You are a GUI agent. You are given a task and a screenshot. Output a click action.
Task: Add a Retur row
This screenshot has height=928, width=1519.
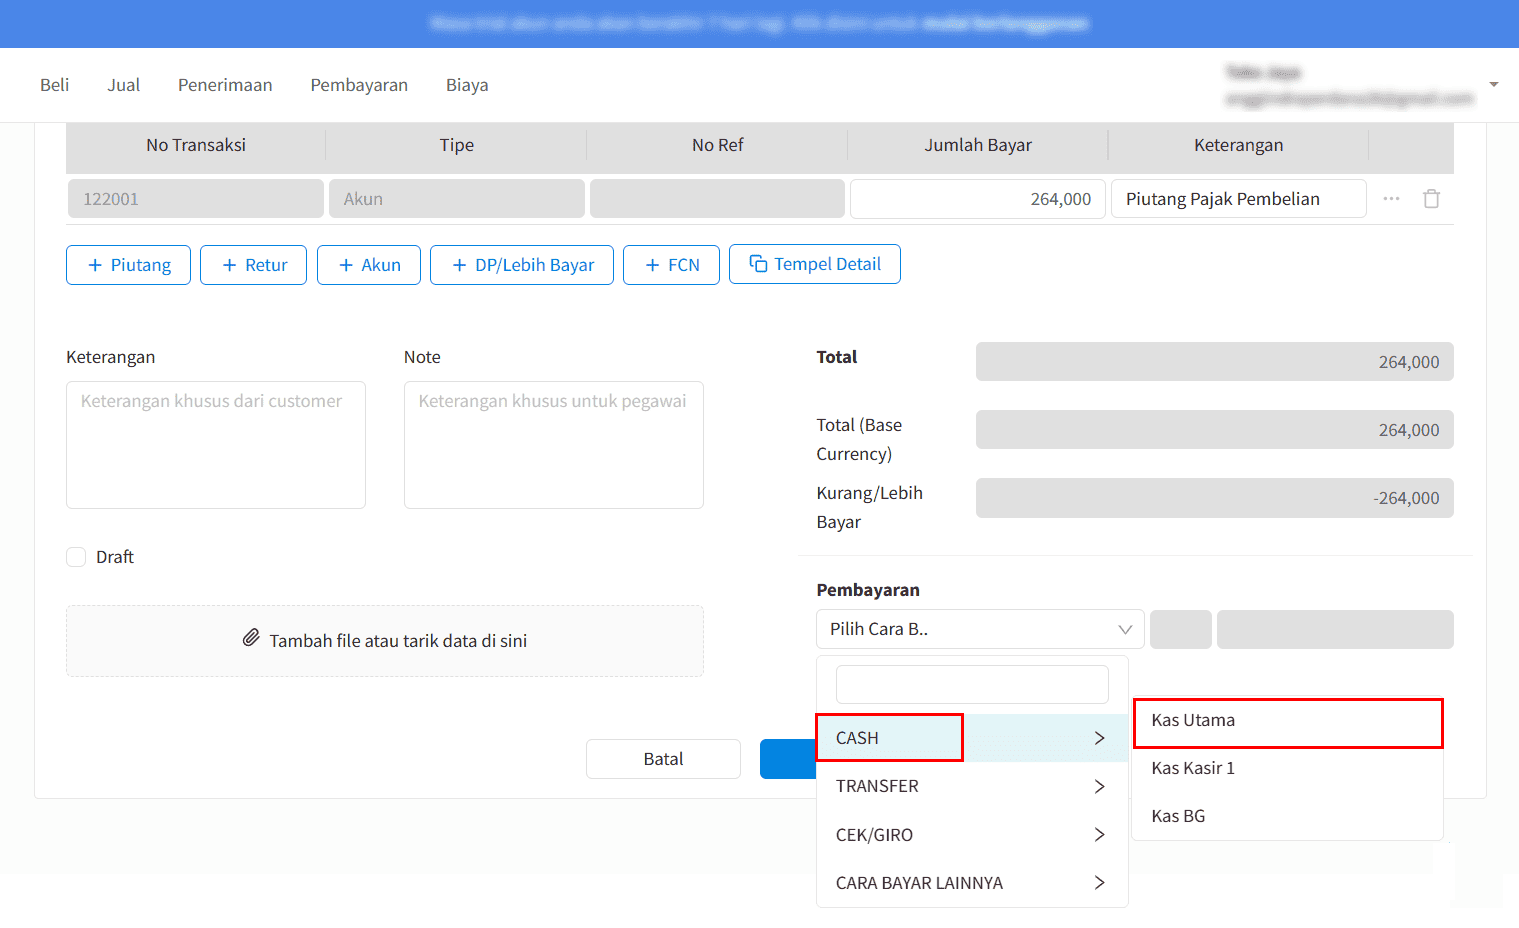[x=253, y=265]
